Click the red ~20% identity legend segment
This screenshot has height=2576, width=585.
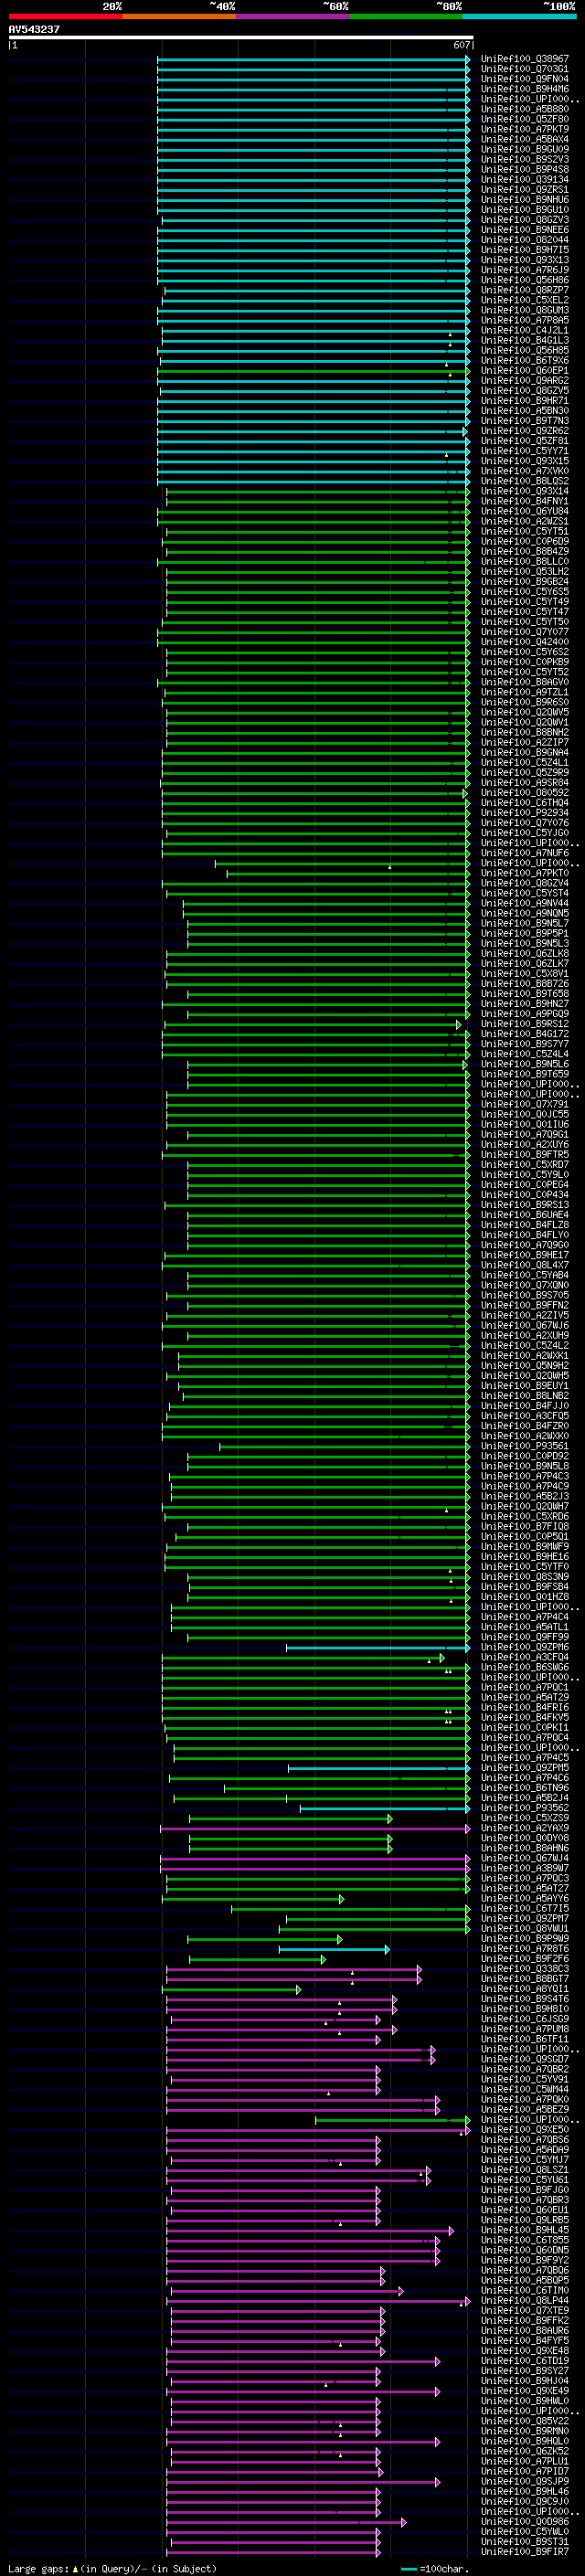66,16
